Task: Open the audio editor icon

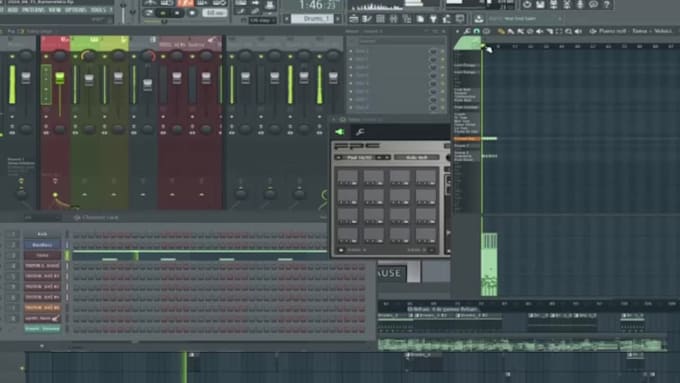Action: click(566, 4)
